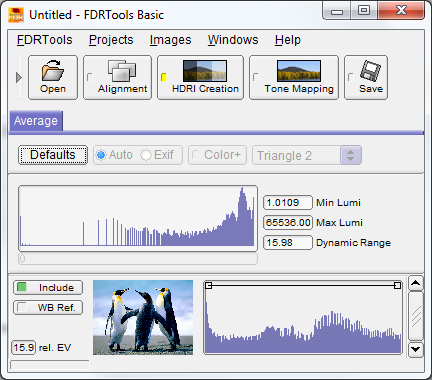Toggle the Save step indicator box
Image resolution: width=432 pixels, height=380 pixels.
[350, 77]
